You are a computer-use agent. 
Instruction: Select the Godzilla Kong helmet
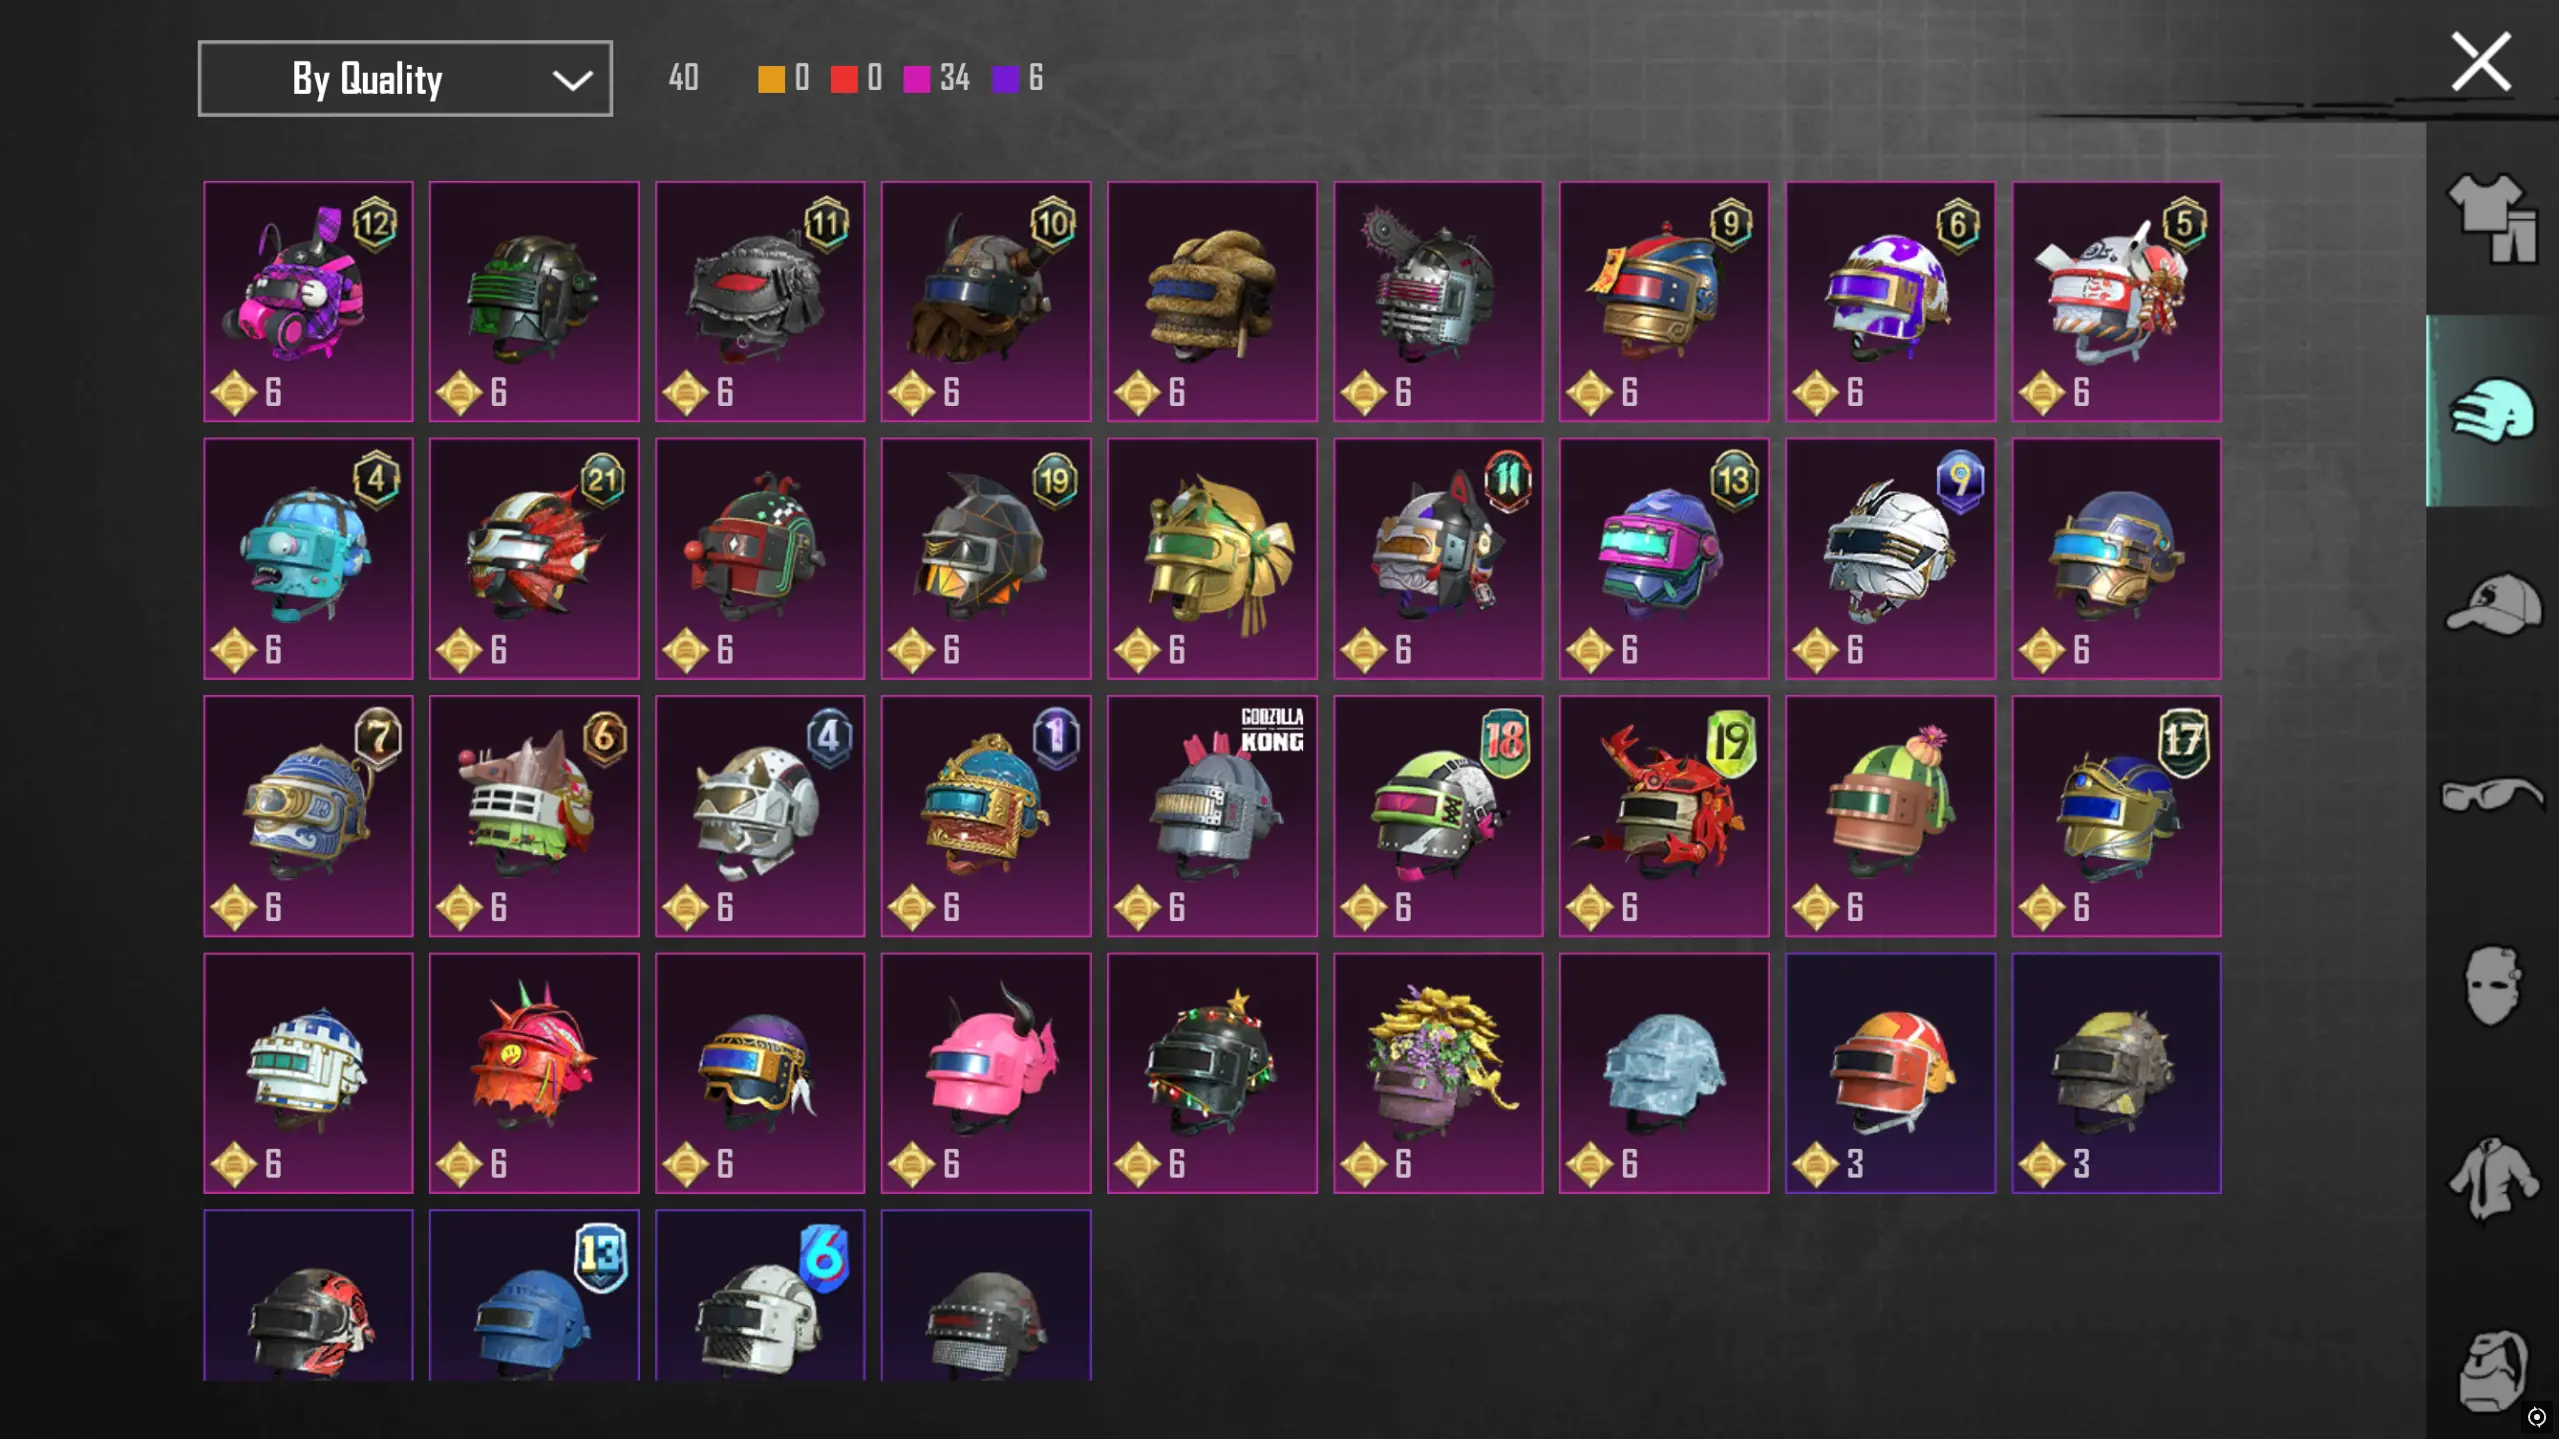pyautogui.click(x=1212, y=816)
